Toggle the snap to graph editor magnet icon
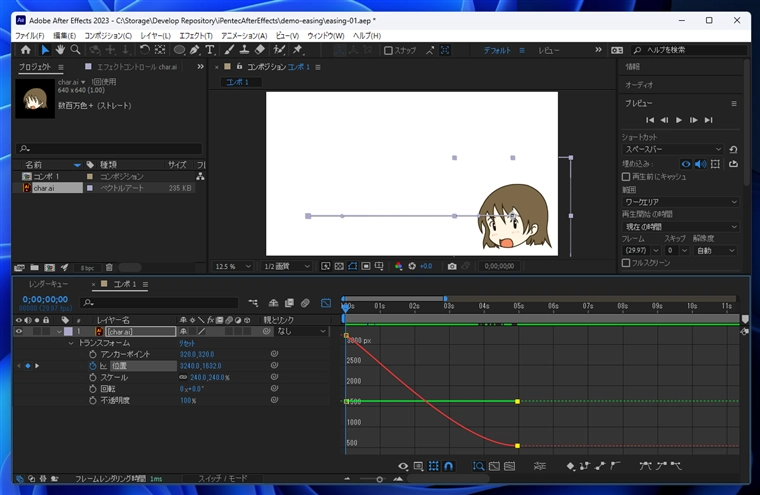760x495 pixels. pyautogui.click(x=449, y=466)
